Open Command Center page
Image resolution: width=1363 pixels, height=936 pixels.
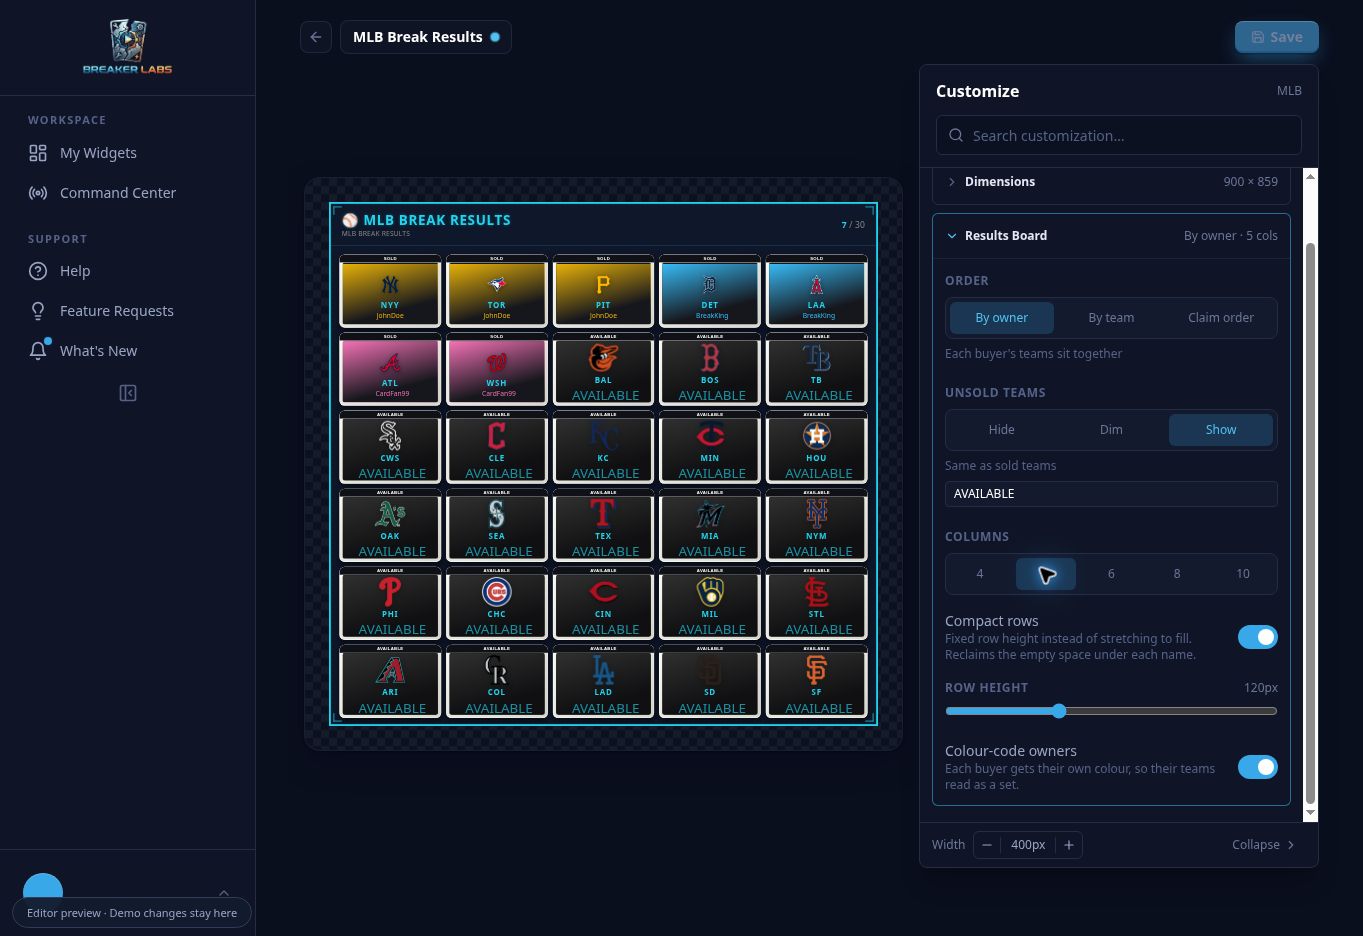pyautogui.click(x=118, y=193)
